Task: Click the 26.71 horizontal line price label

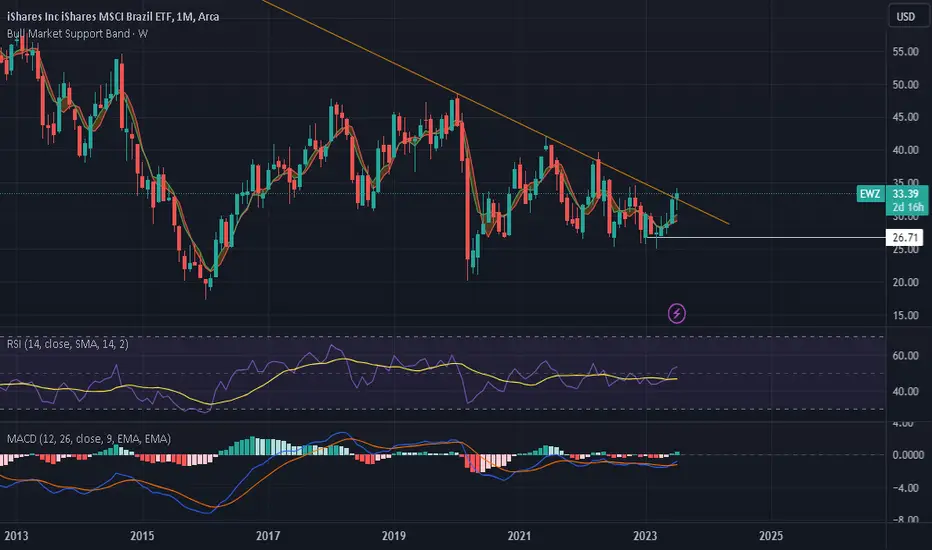Action: (905, 238)
